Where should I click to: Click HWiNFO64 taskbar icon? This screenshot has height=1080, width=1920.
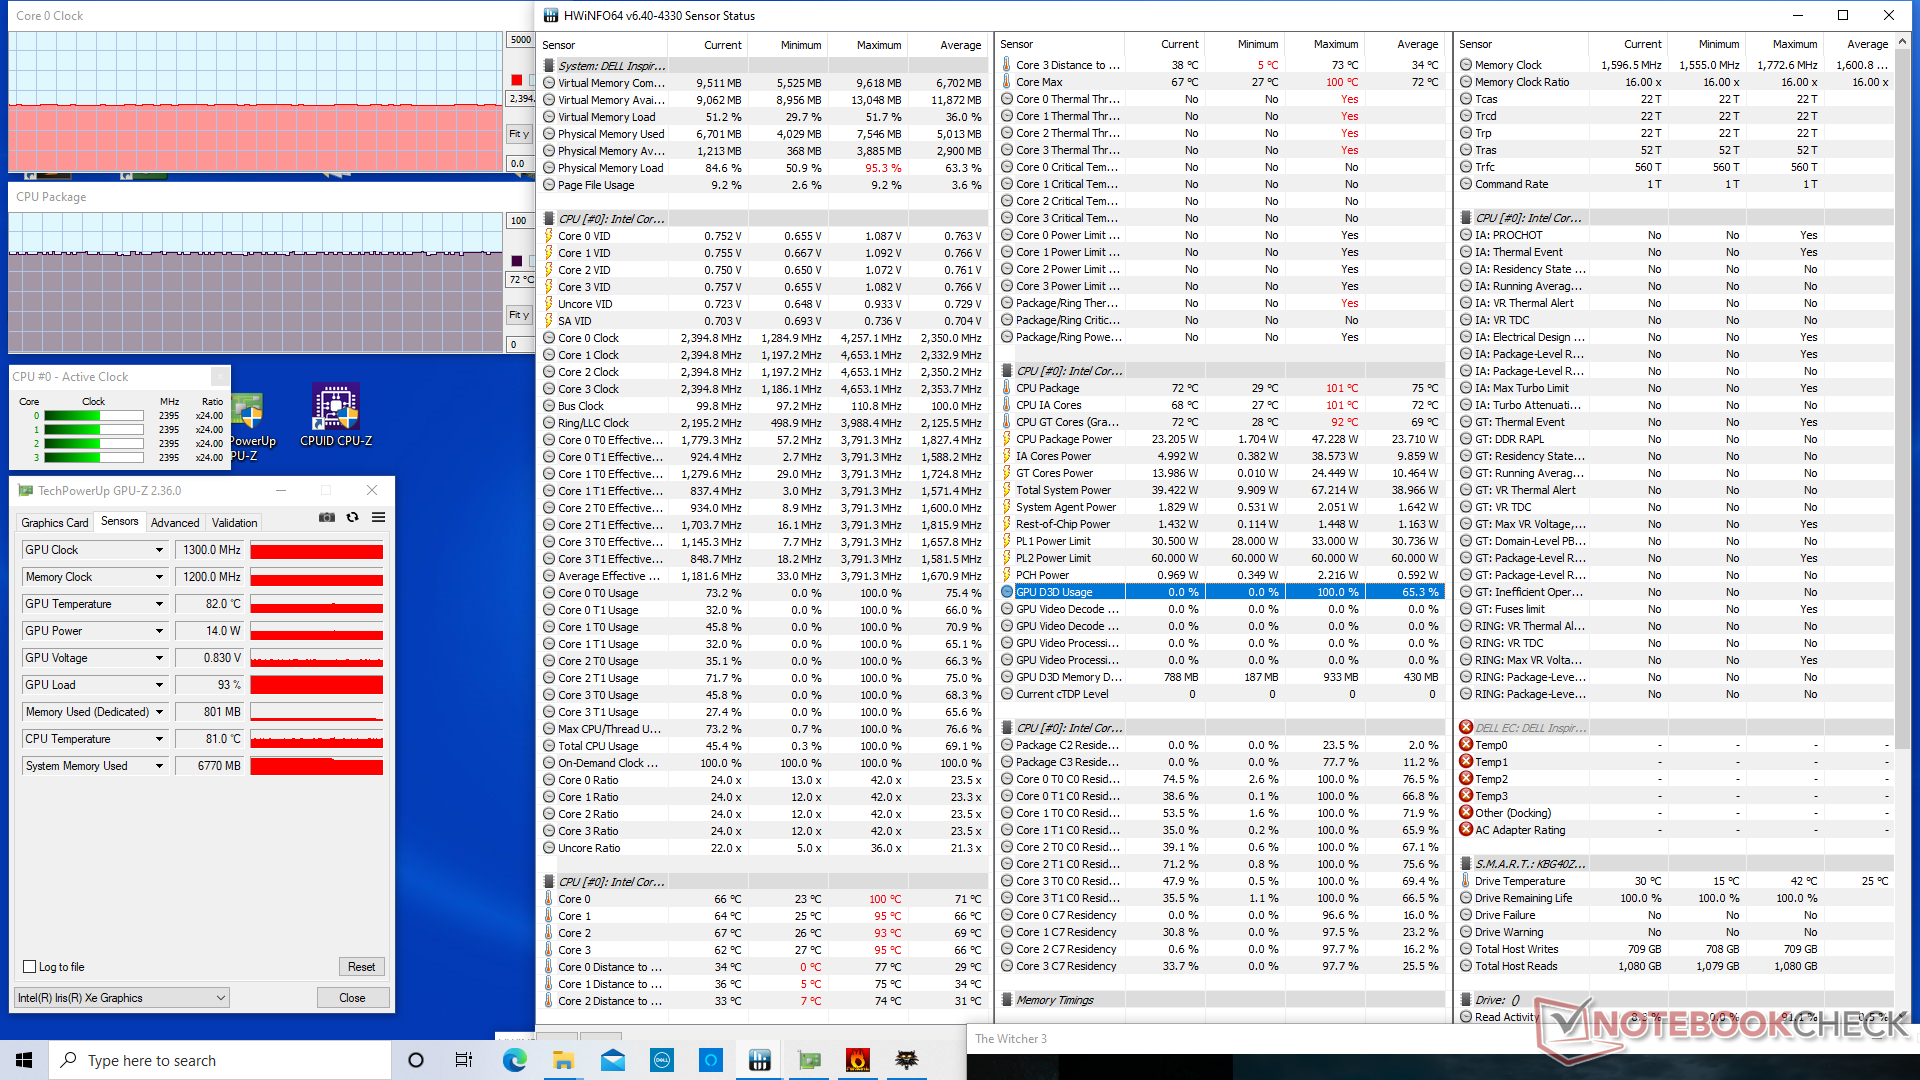[760, 1060]
